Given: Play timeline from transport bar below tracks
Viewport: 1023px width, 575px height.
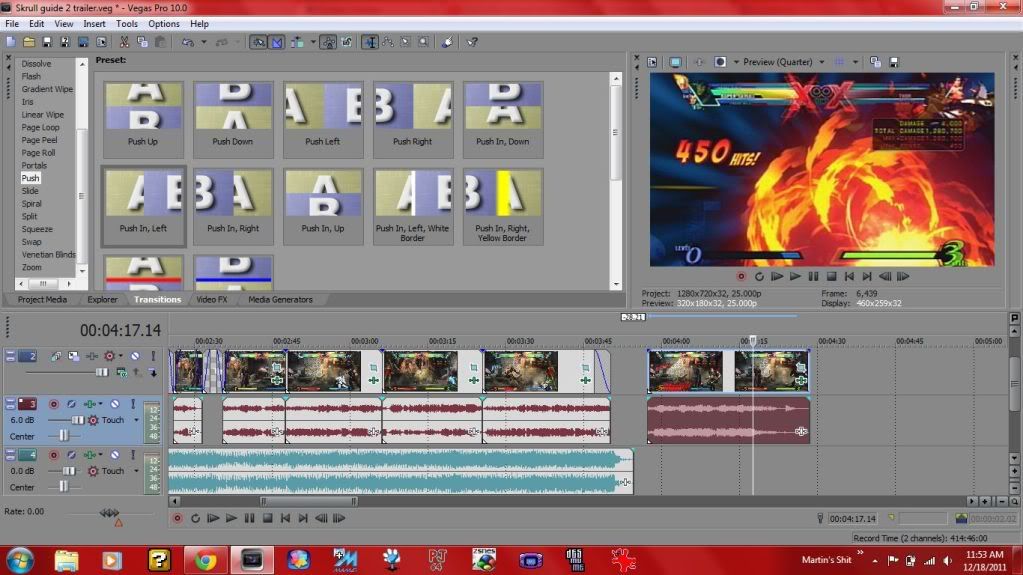Looking at the screenshot, I should coord(231,518).
